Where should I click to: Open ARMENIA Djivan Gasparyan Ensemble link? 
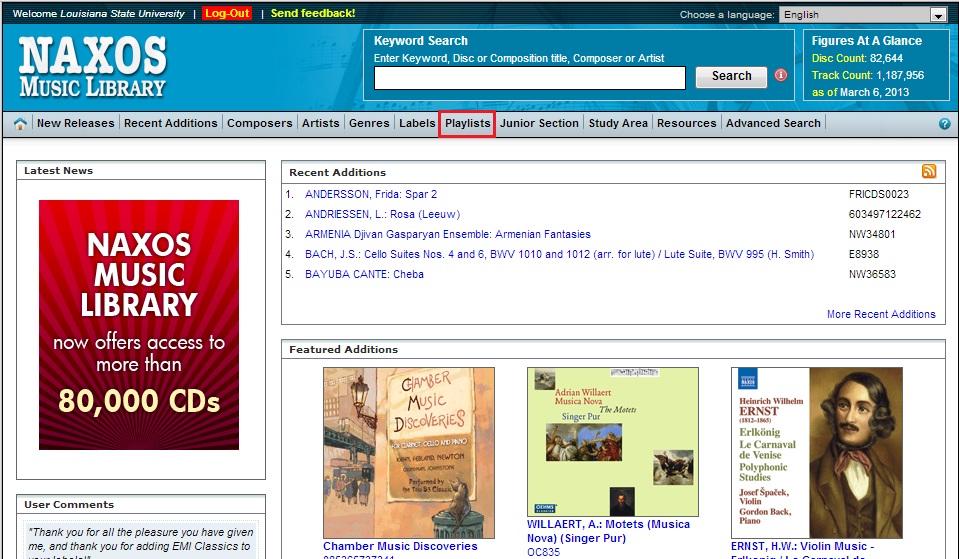(x=448, y=234)
